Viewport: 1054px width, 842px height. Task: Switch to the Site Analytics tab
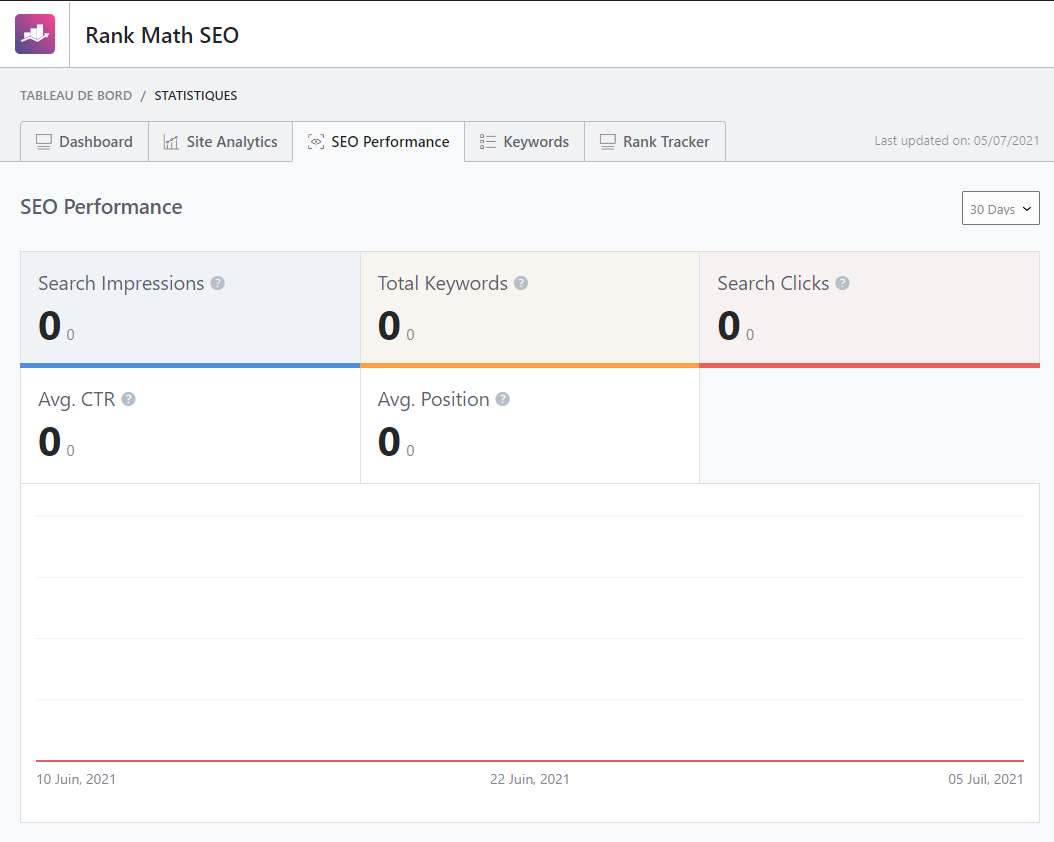click(x=220, y=141)
